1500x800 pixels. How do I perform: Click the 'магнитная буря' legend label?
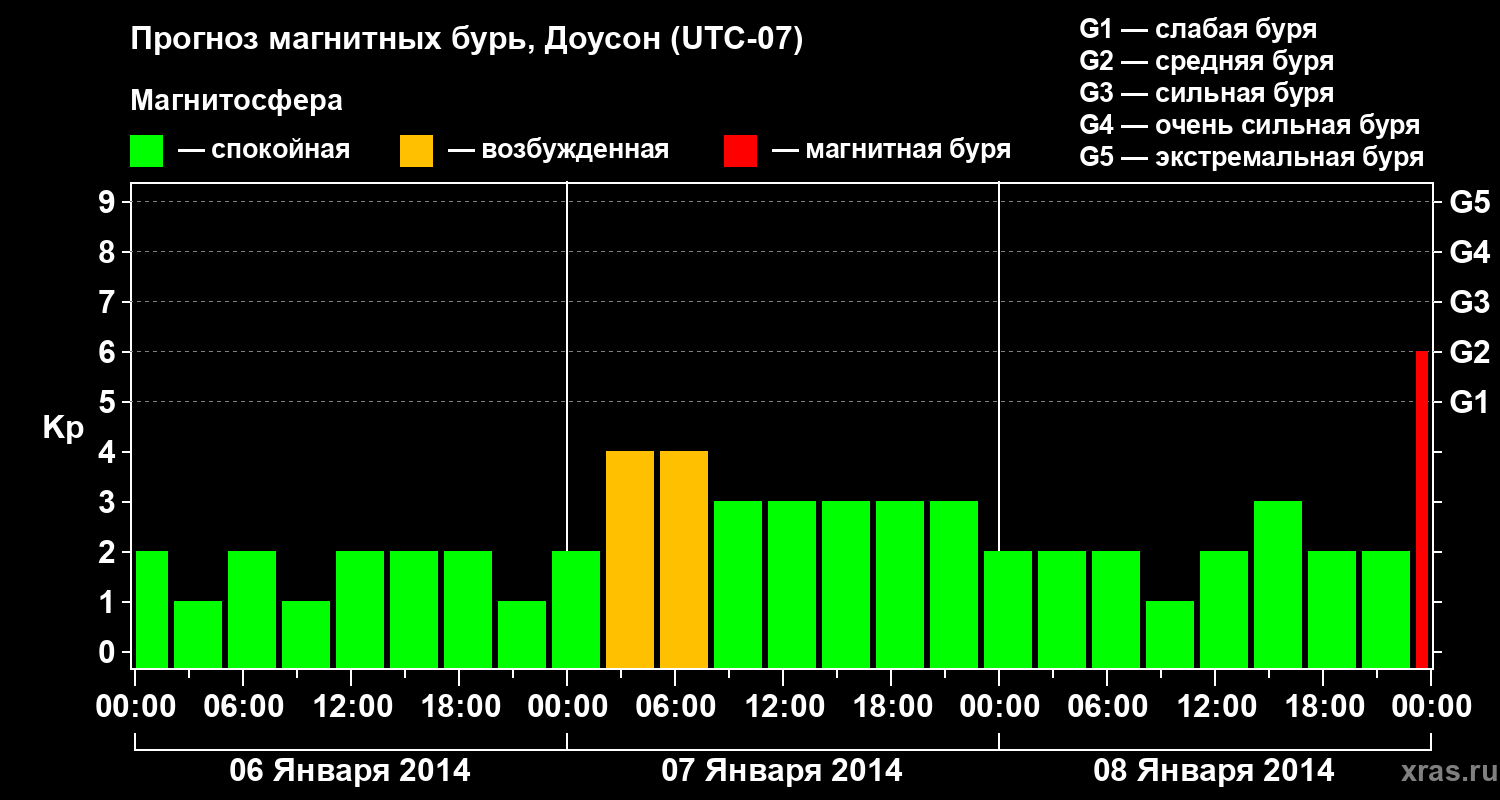pos(908,151)
